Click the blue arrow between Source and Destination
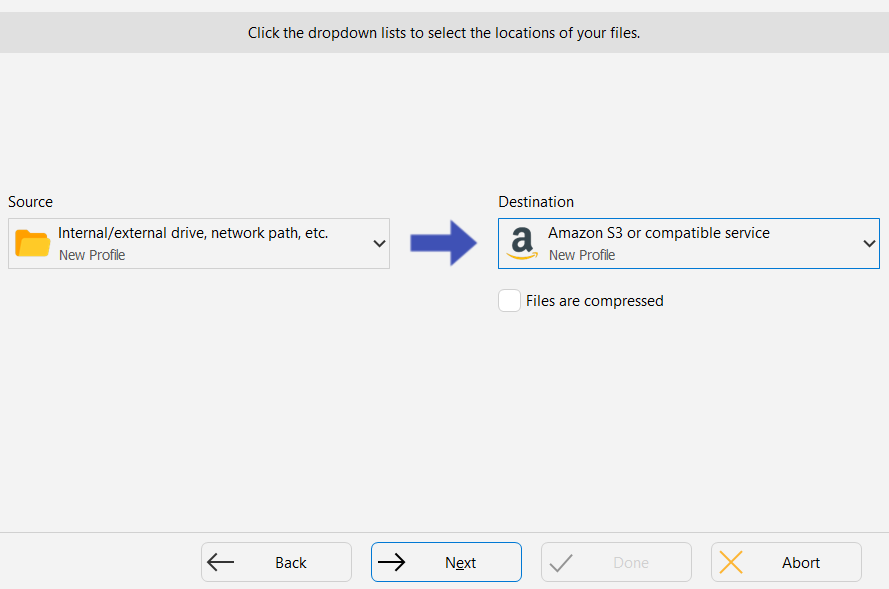 click(443, 243)
